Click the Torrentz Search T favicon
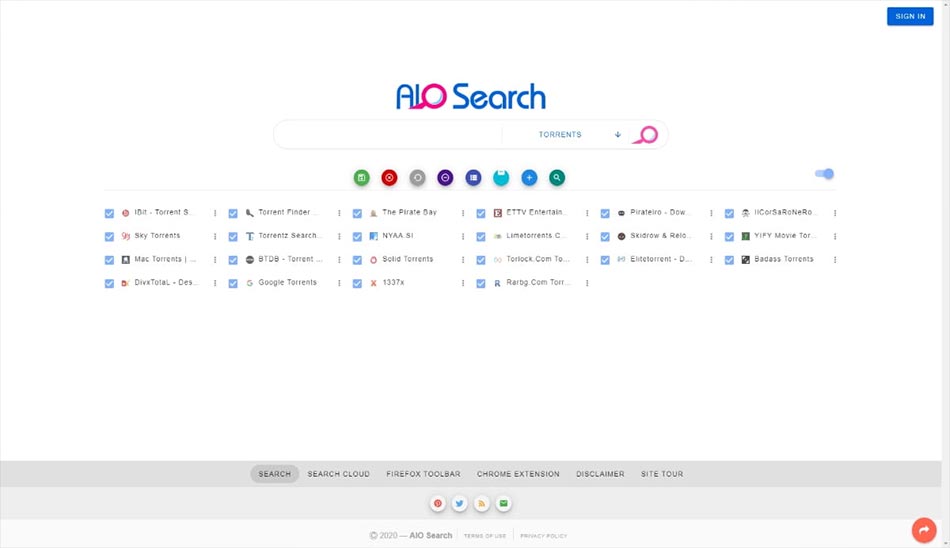The height and width of the screenshot is (548, 950). coord(250,236)
